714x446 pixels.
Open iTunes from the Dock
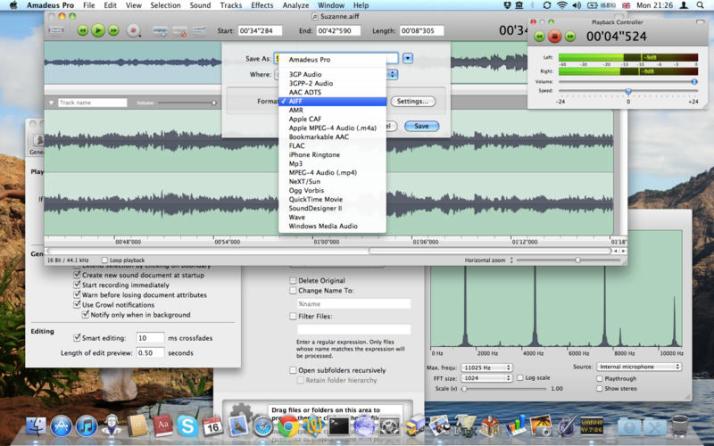pyautogui.click(x=86, y=426)
